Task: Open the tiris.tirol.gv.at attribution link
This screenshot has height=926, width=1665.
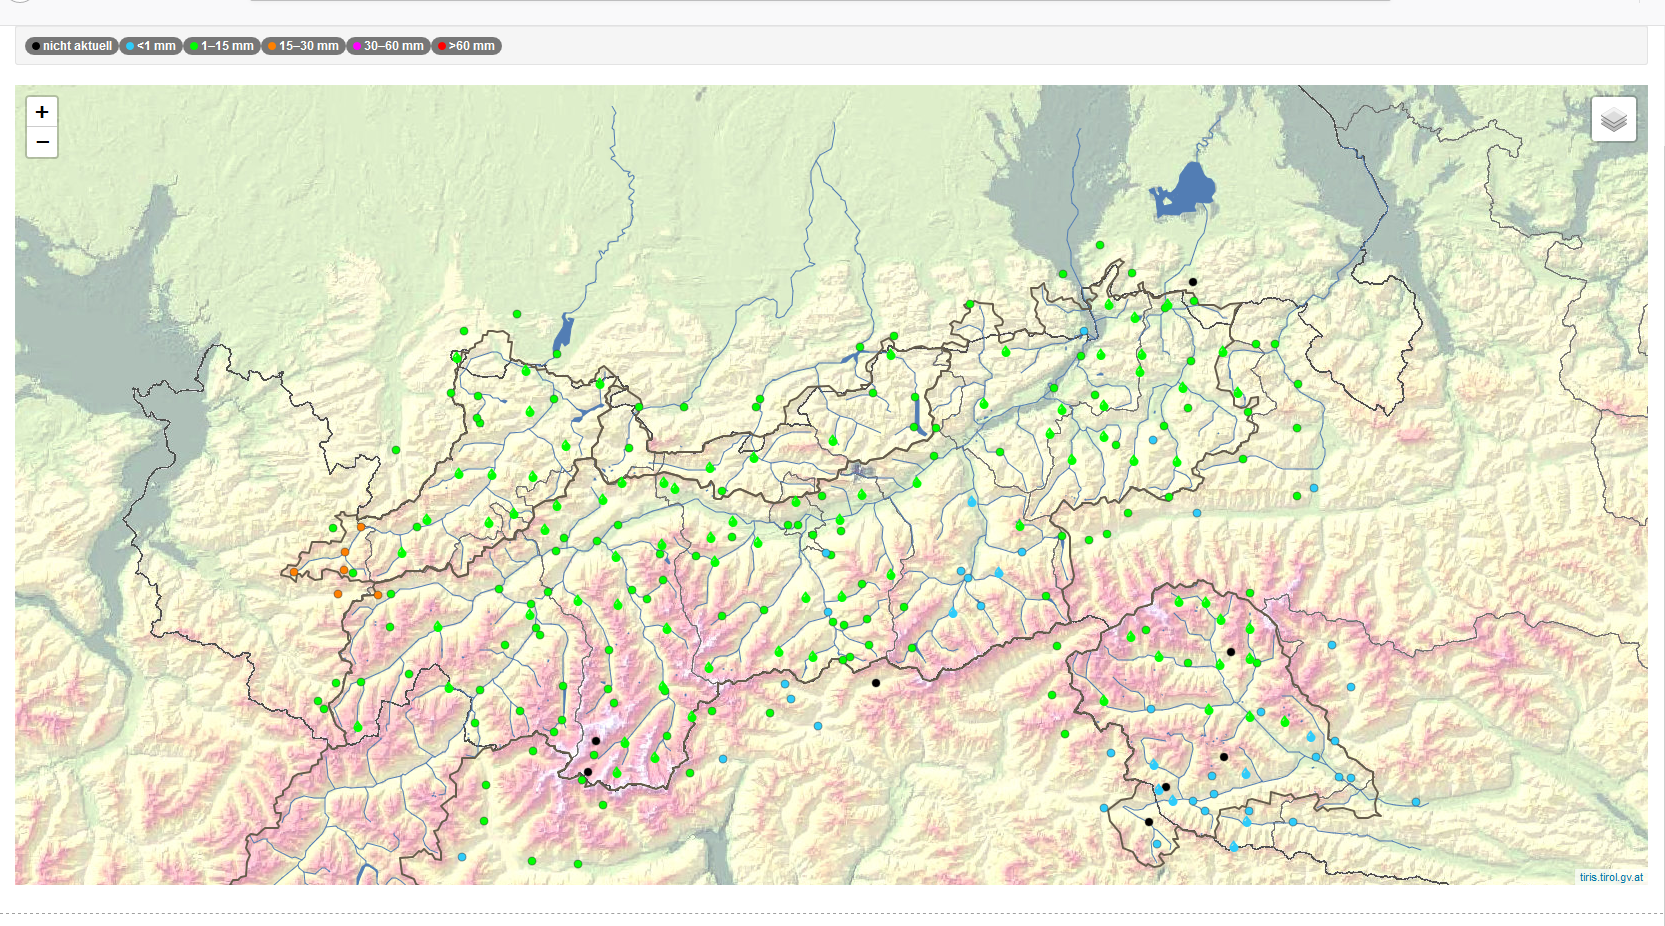Action: (x=1610, y=877)
